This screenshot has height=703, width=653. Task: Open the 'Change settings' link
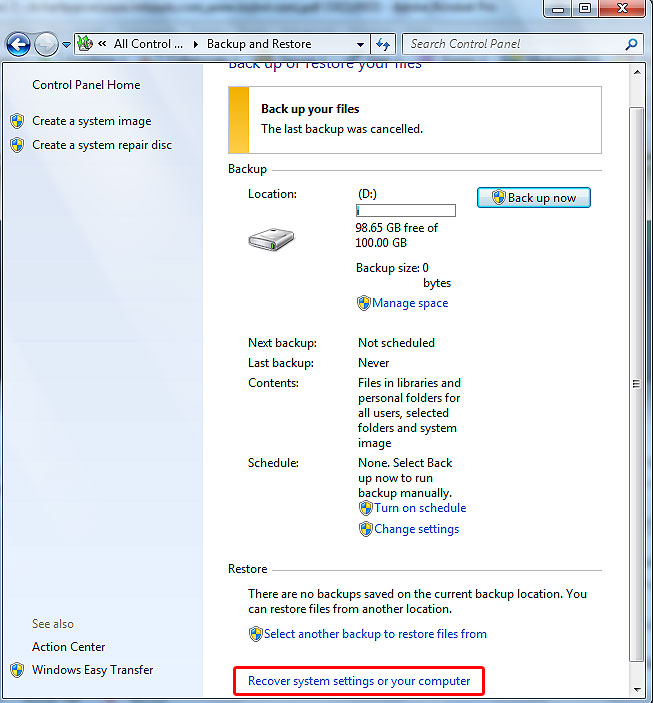click(416, 529)
